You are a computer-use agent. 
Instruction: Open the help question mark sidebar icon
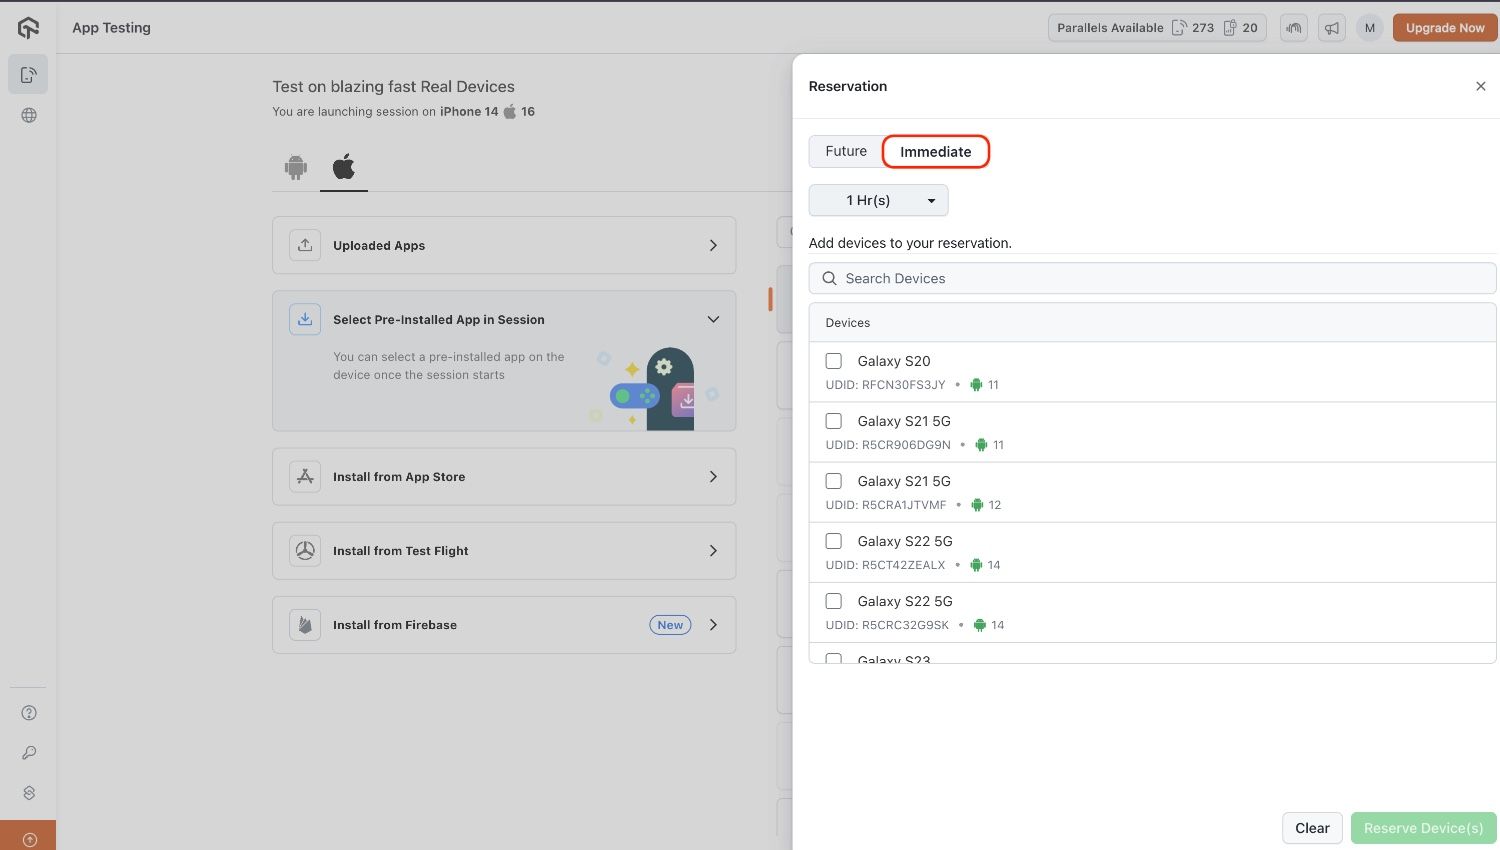coord(29,713)
